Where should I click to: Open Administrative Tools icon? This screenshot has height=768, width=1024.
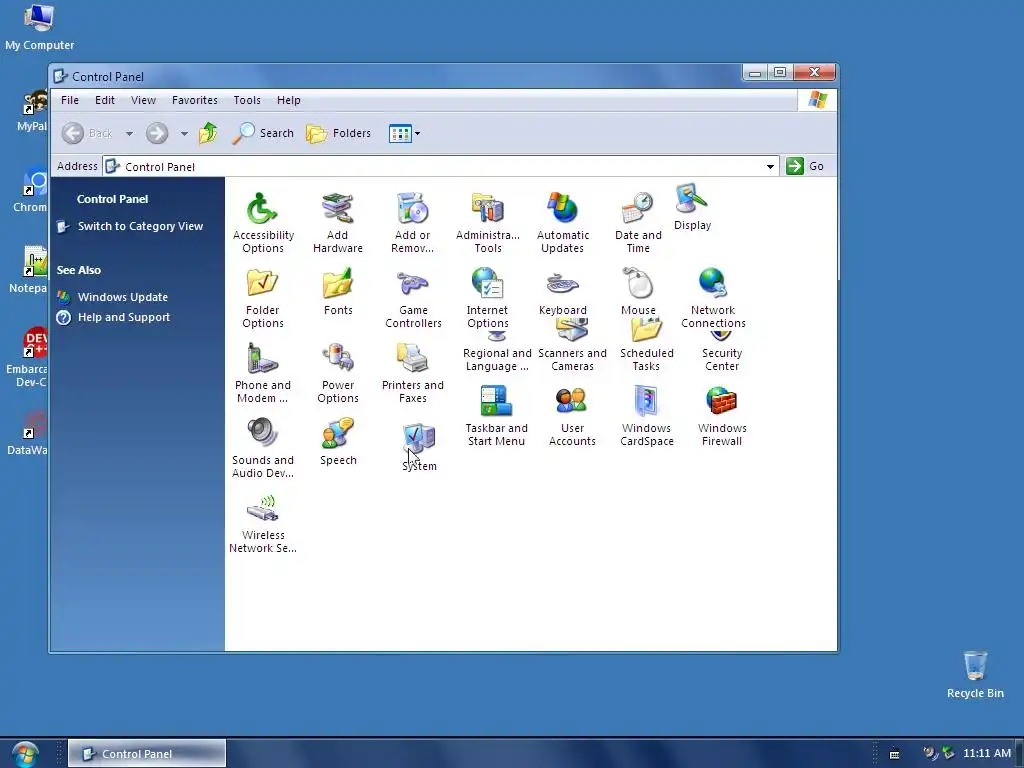[488, 223]
